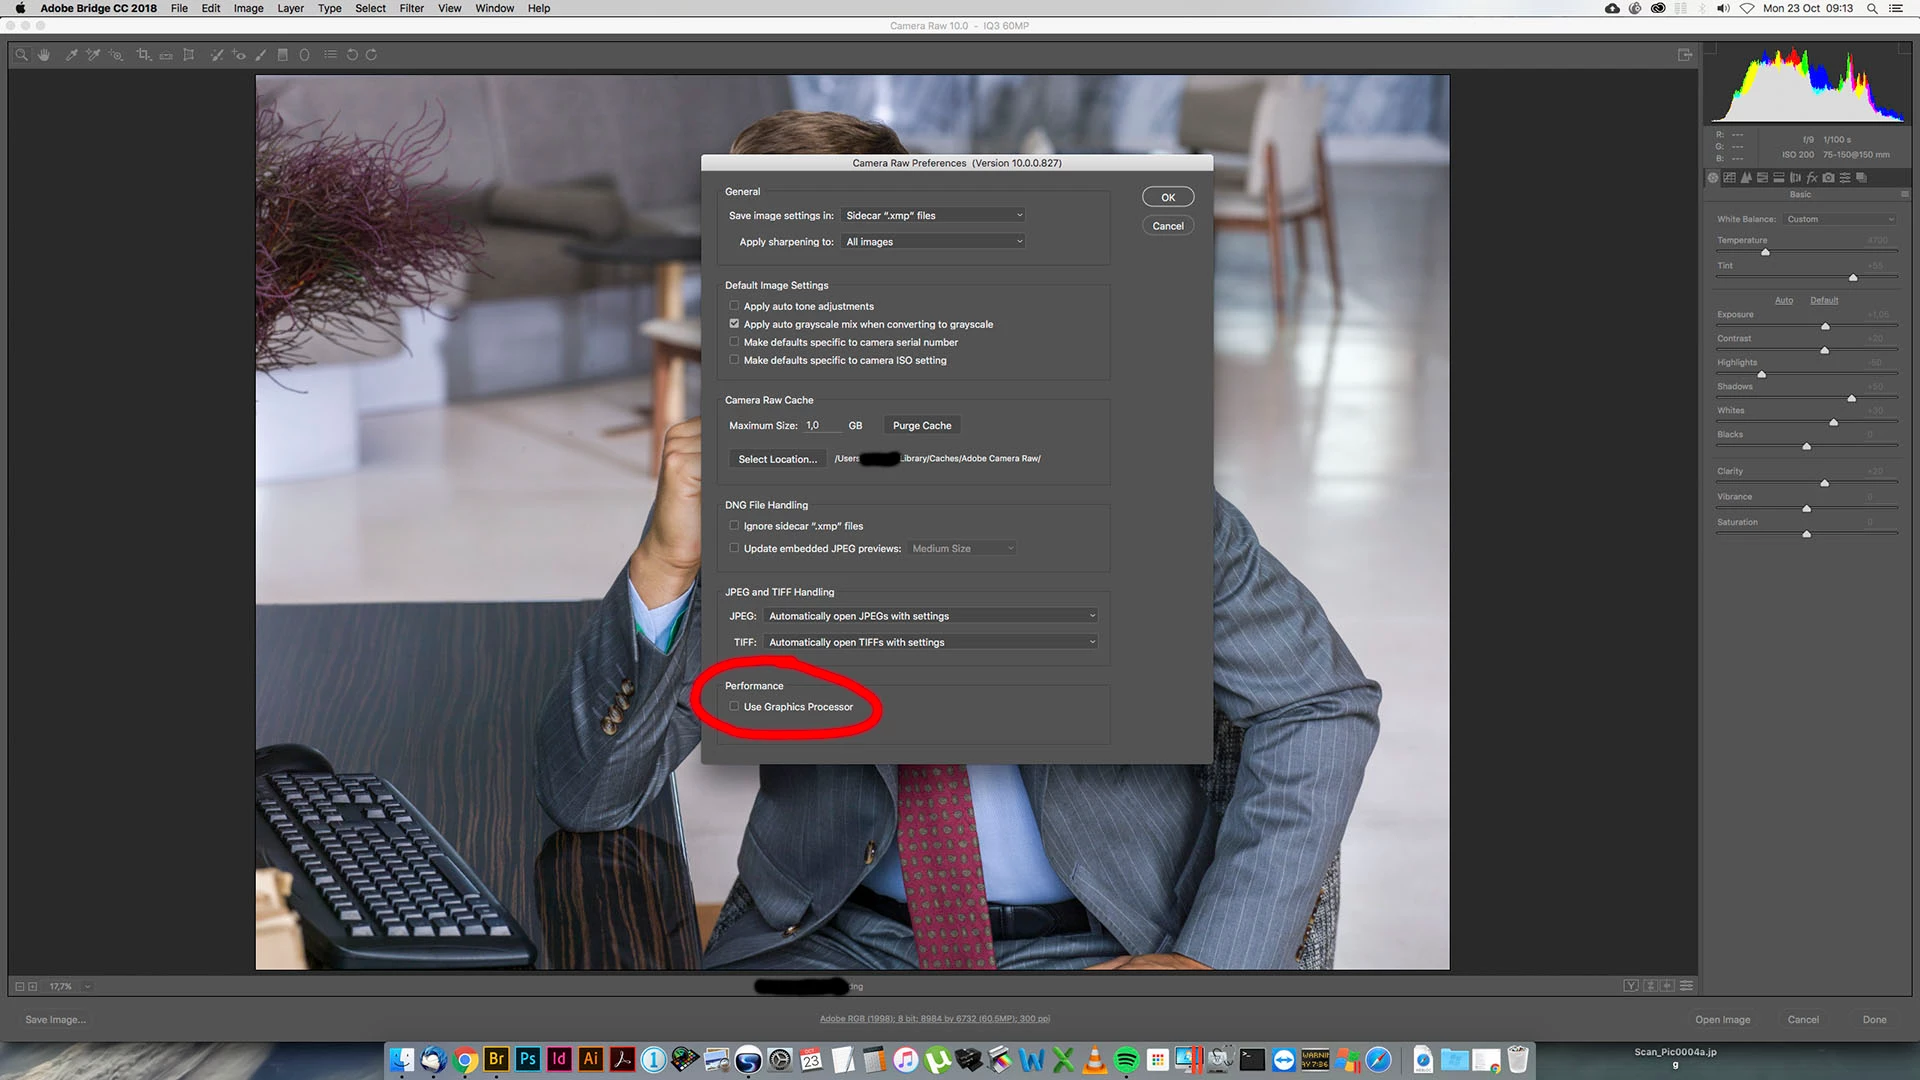The image size is (1920, 1080).
Task: Open the Effects fx panel tab
Action: coord(1811,178)
